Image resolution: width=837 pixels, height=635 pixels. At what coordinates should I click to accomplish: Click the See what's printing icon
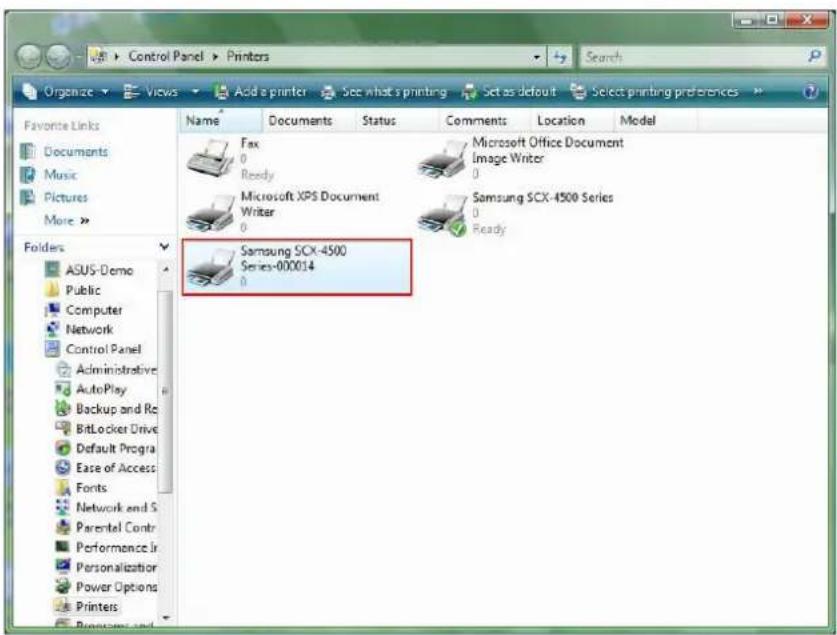pyautogui.click(x=328, y=92)
